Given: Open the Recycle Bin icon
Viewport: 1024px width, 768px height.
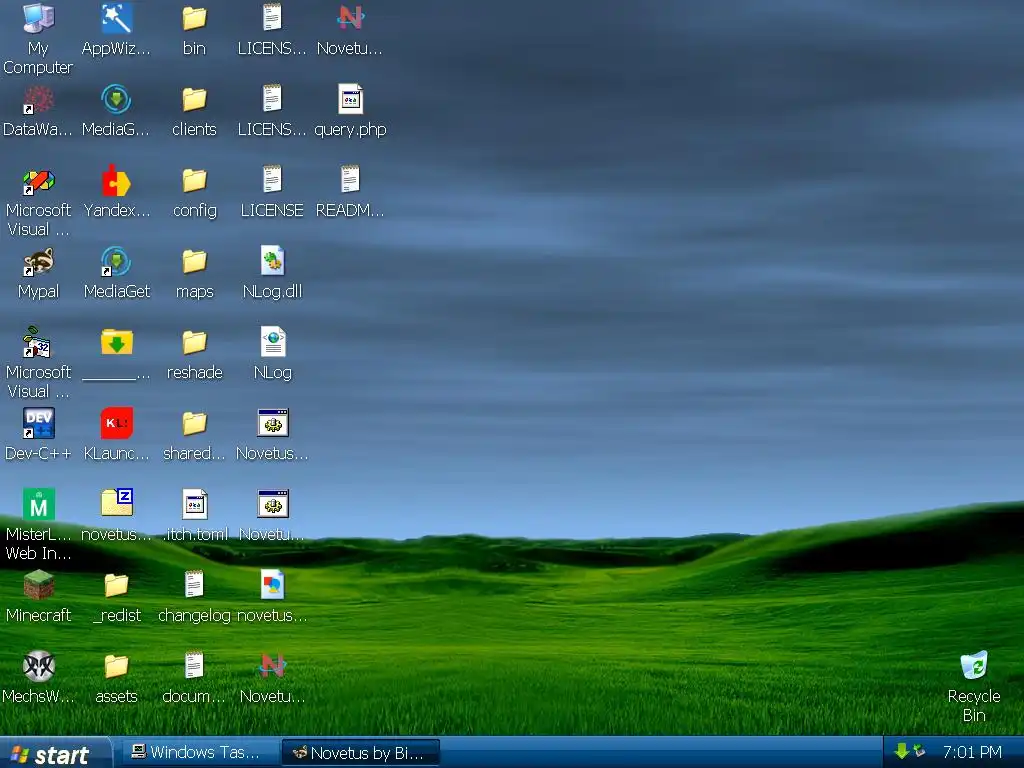Looking at the screenshot, I should pos(974,666).
